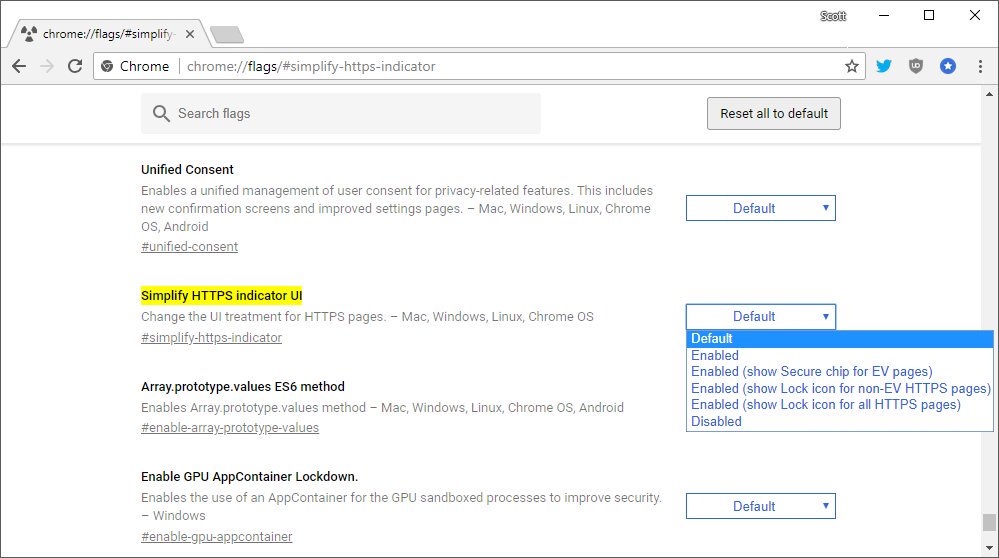Screen dimensions: 999x558
Task: Reload the page with the refresh icon
Action: (x=75, y=66)
